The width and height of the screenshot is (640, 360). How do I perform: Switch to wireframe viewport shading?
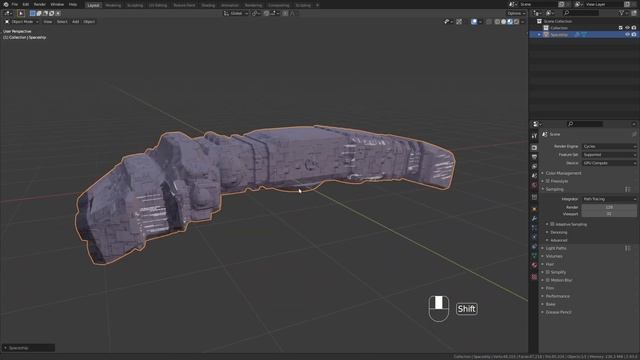click(x=497, y=22)
